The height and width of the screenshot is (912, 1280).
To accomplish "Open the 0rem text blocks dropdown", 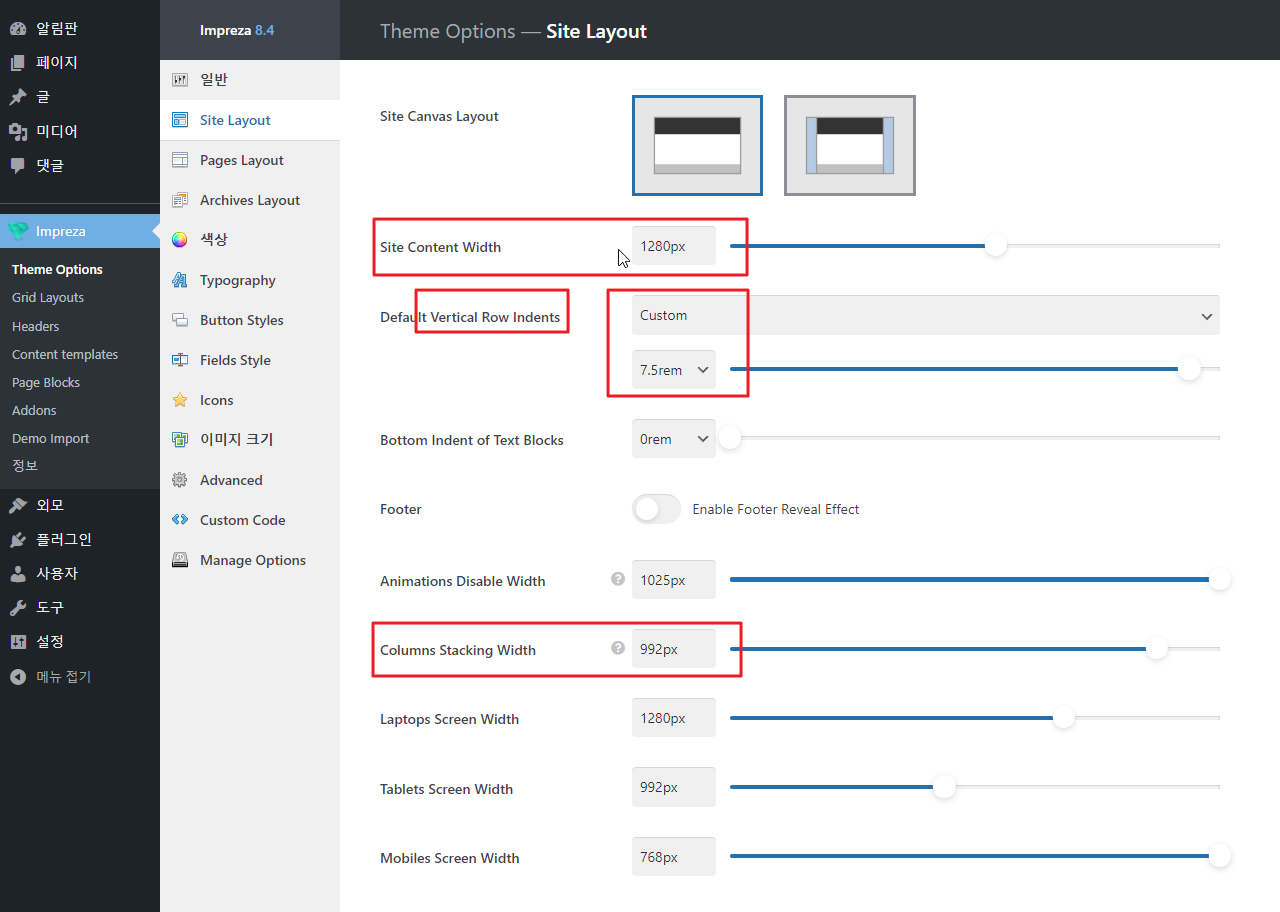I will tap(674, 439).
